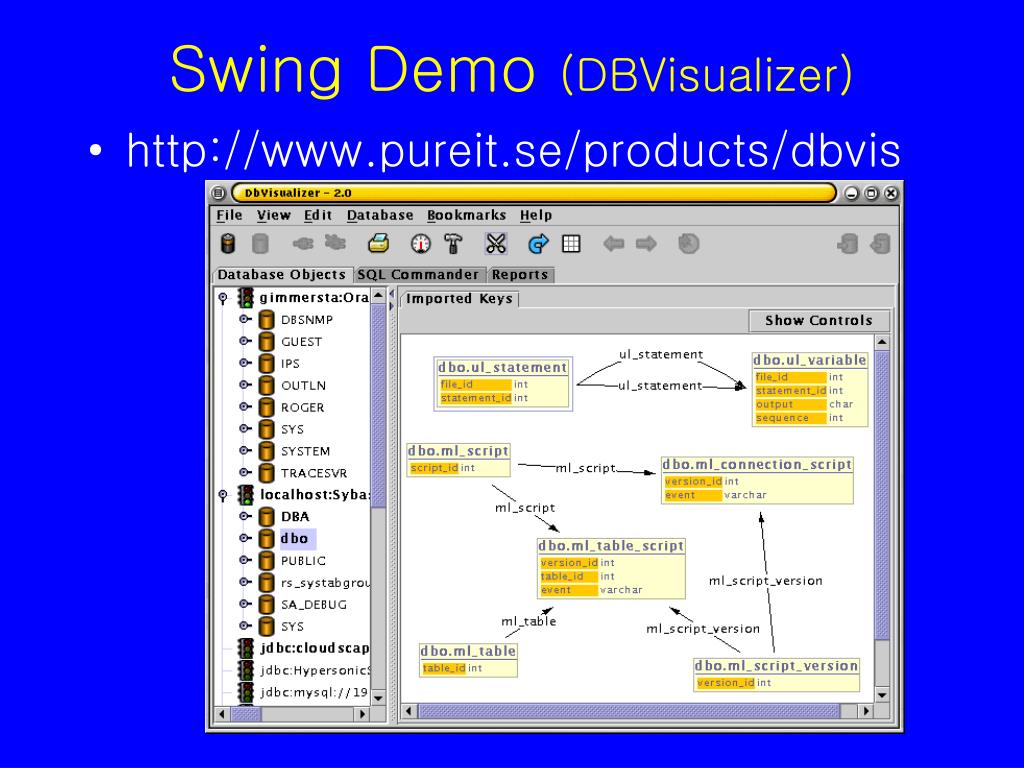Expand the TRACESVR schema node
The width and height of the screenshot is (1024, 768).
[245, 472]
